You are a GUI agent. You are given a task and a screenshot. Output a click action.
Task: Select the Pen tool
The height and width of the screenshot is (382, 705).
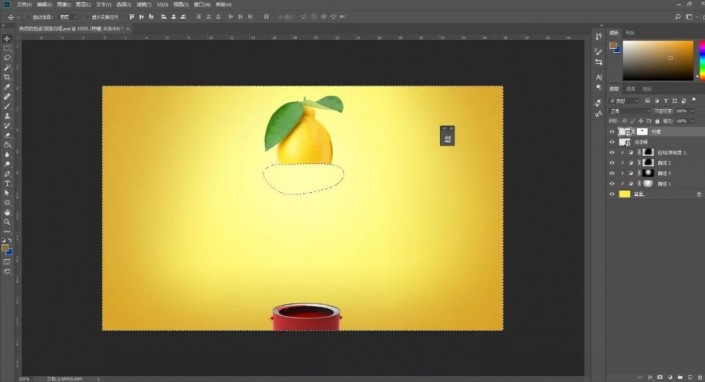click(x=7, y=174)
